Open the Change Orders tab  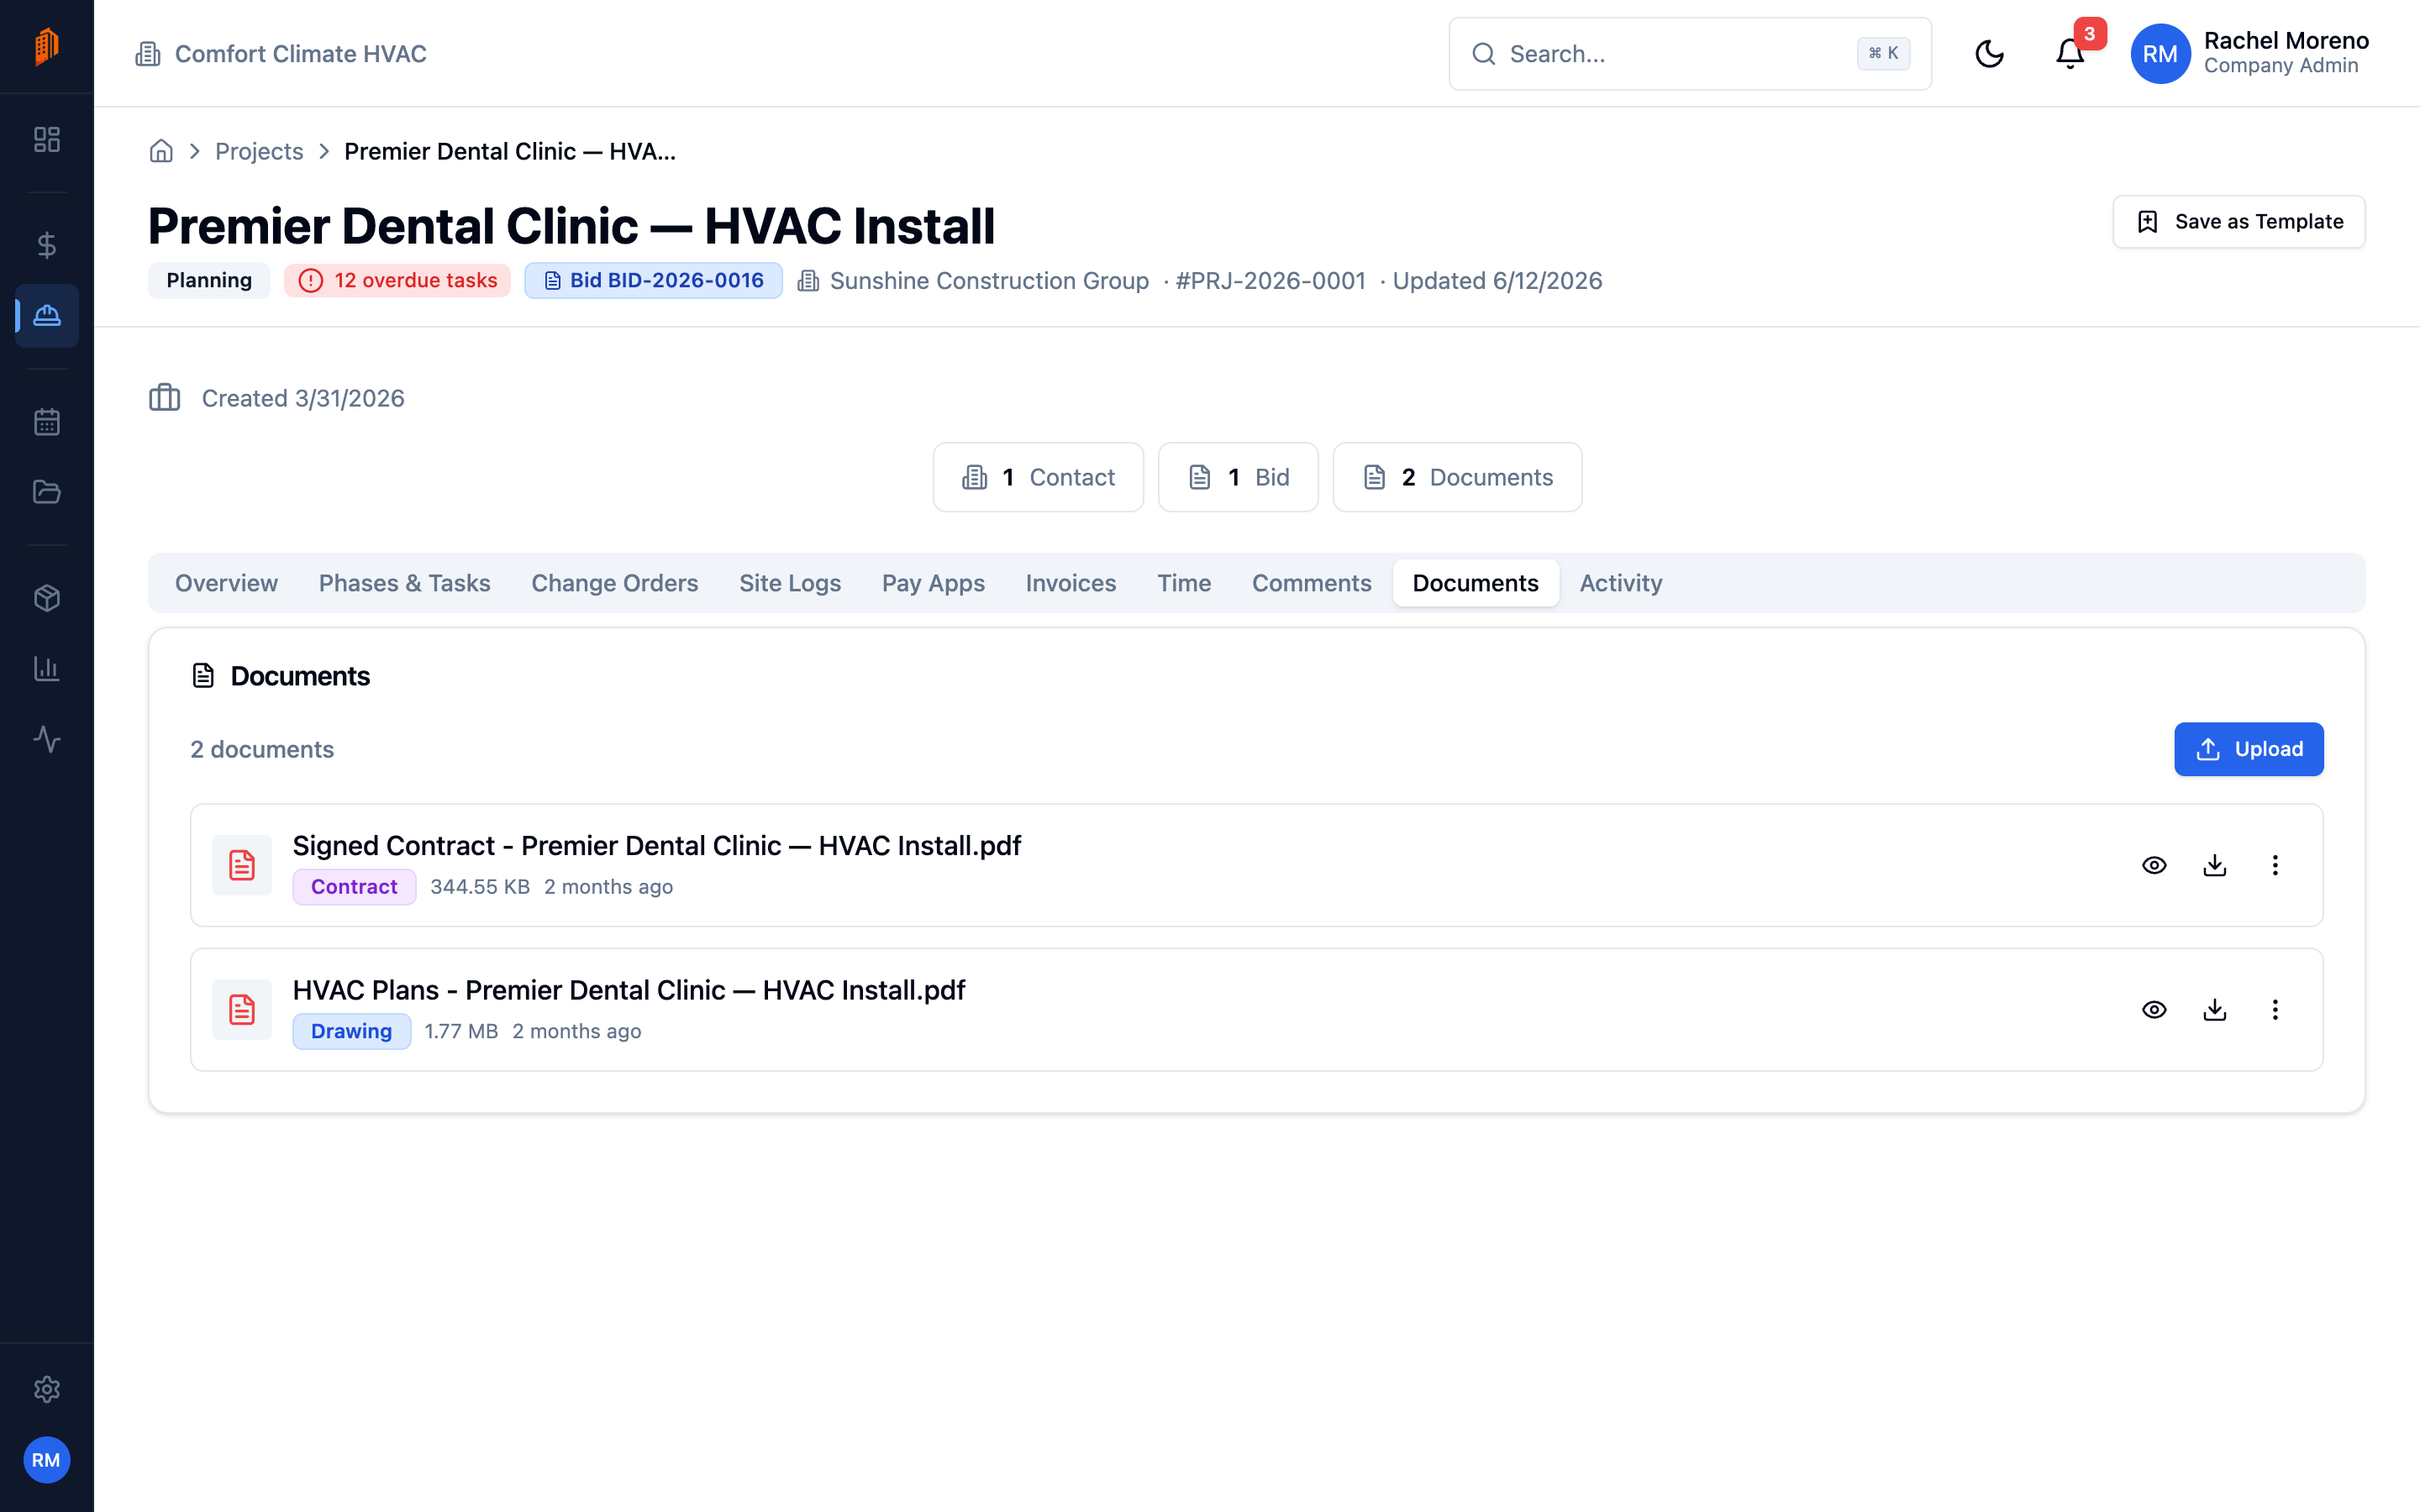(x=615, y=583)
